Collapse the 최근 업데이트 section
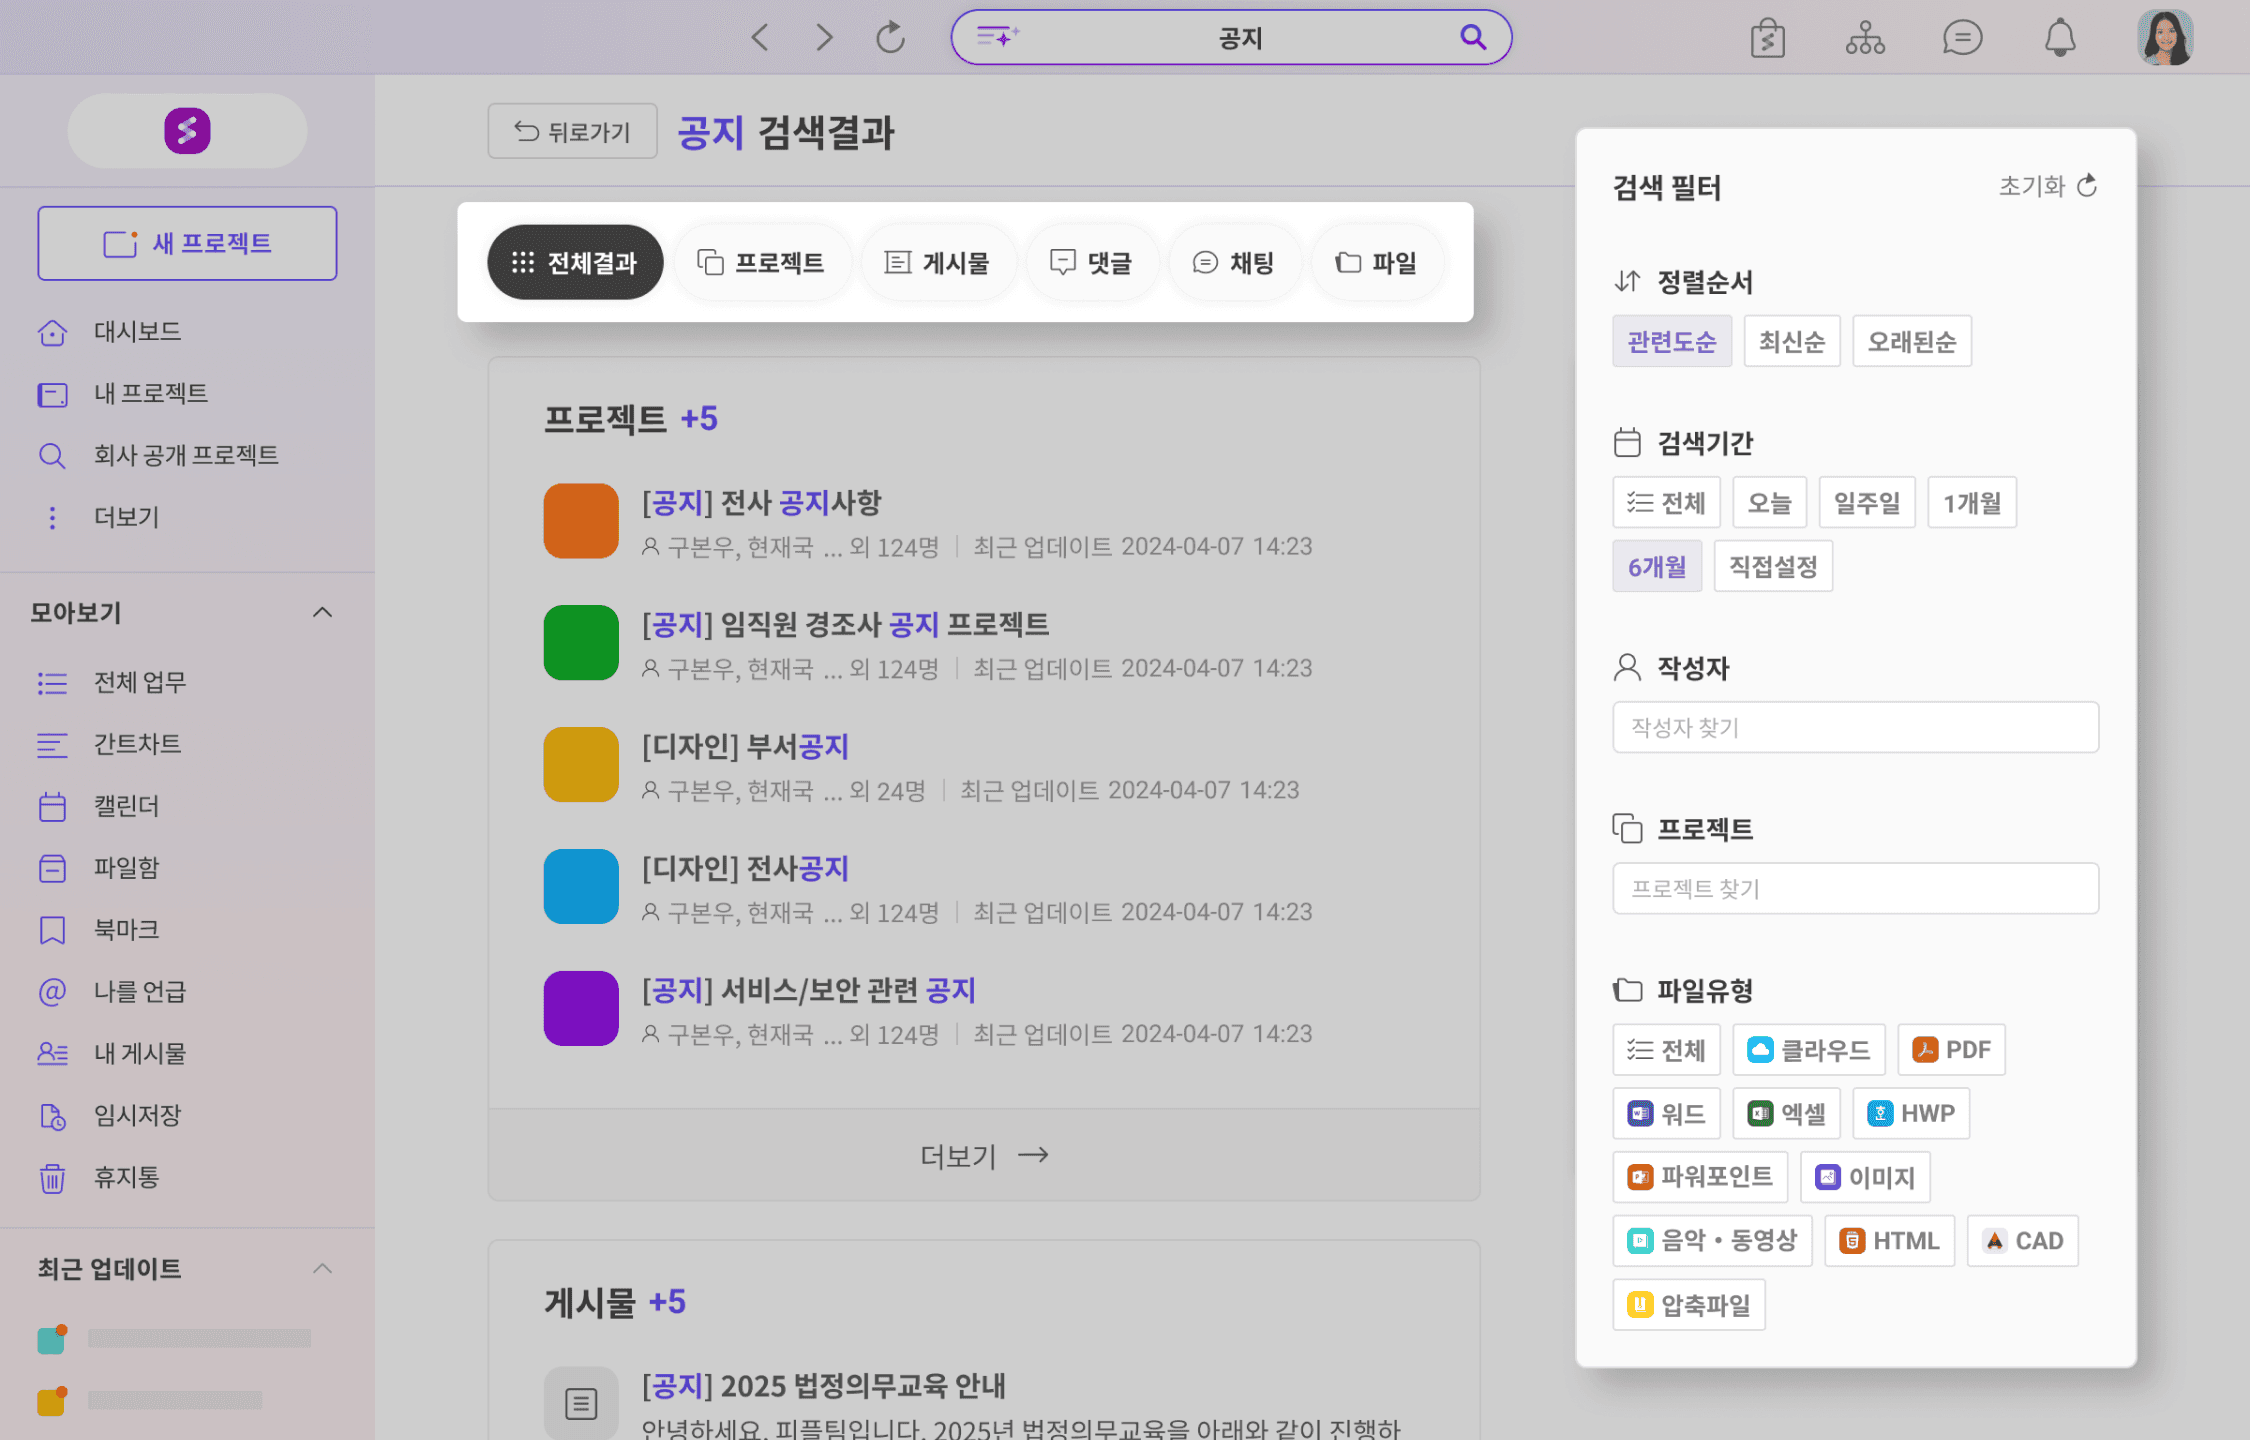 pos(322,1268)
